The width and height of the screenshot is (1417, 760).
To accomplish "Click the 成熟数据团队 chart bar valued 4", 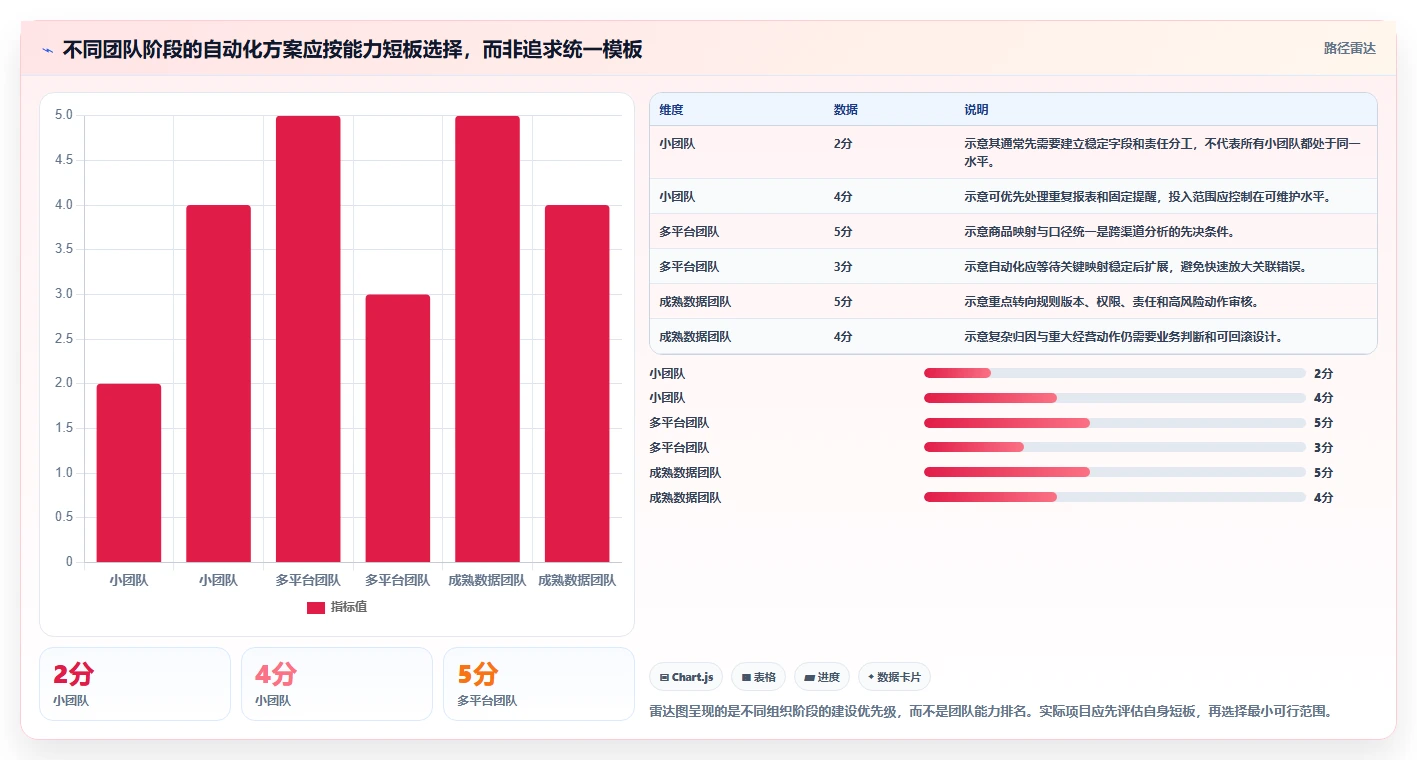I will [x=577, y=384].
